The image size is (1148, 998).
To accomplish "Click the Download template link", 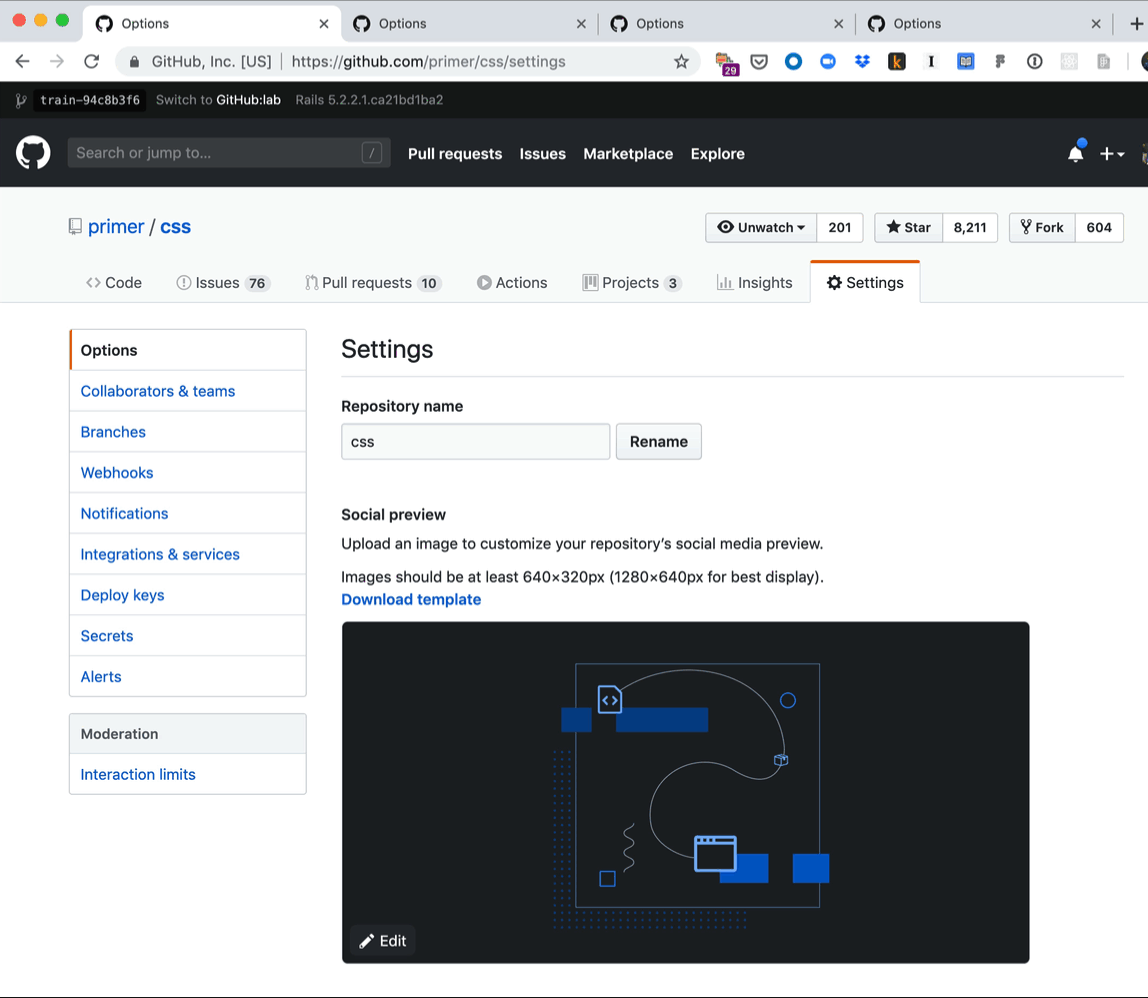I will [x=411, y=599].
